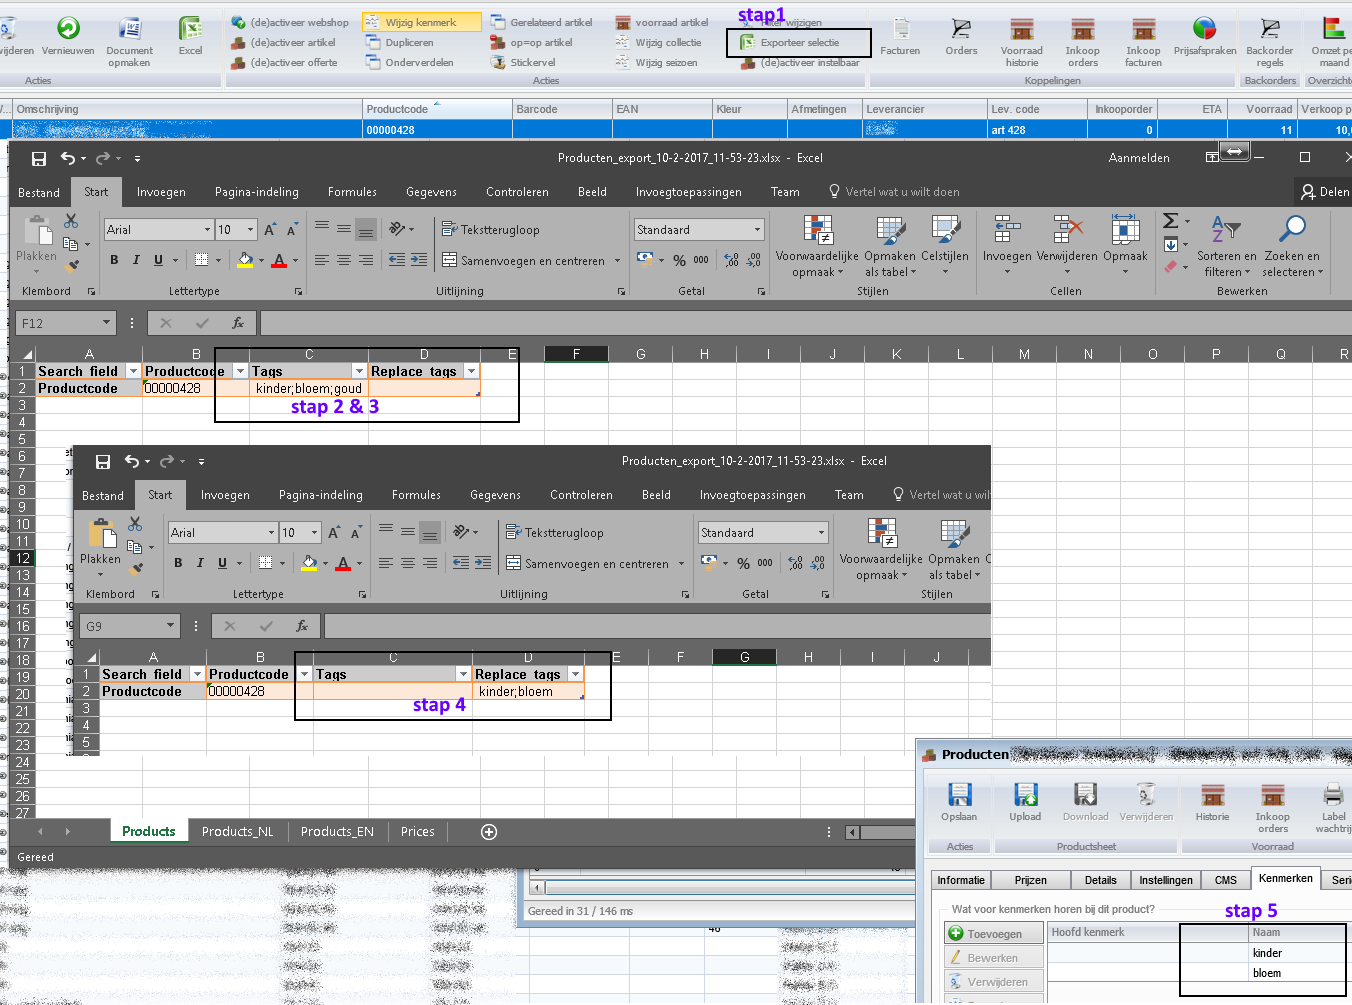Open the Formules ribbon tab
The height and width of the screenshot is (1005, 1352).
(x=352, y=192)
